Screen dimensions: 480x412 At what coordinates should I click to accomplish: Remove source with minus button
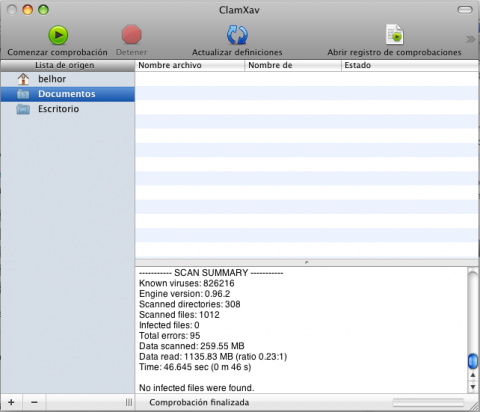(x=34, y=402)
